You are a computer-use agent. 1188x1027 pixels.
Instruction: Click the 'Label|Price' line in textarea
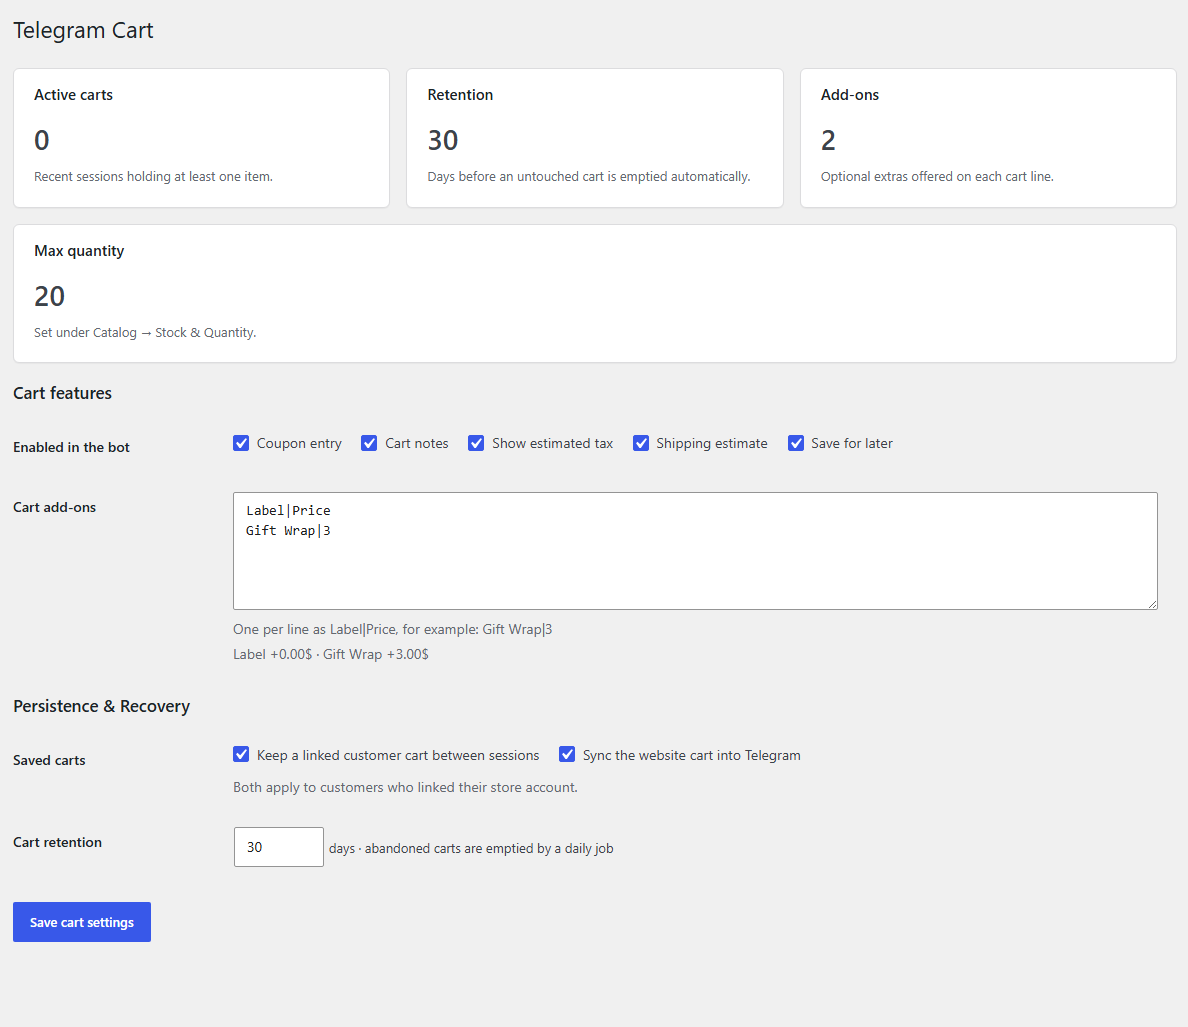click(x=288, y=510)
